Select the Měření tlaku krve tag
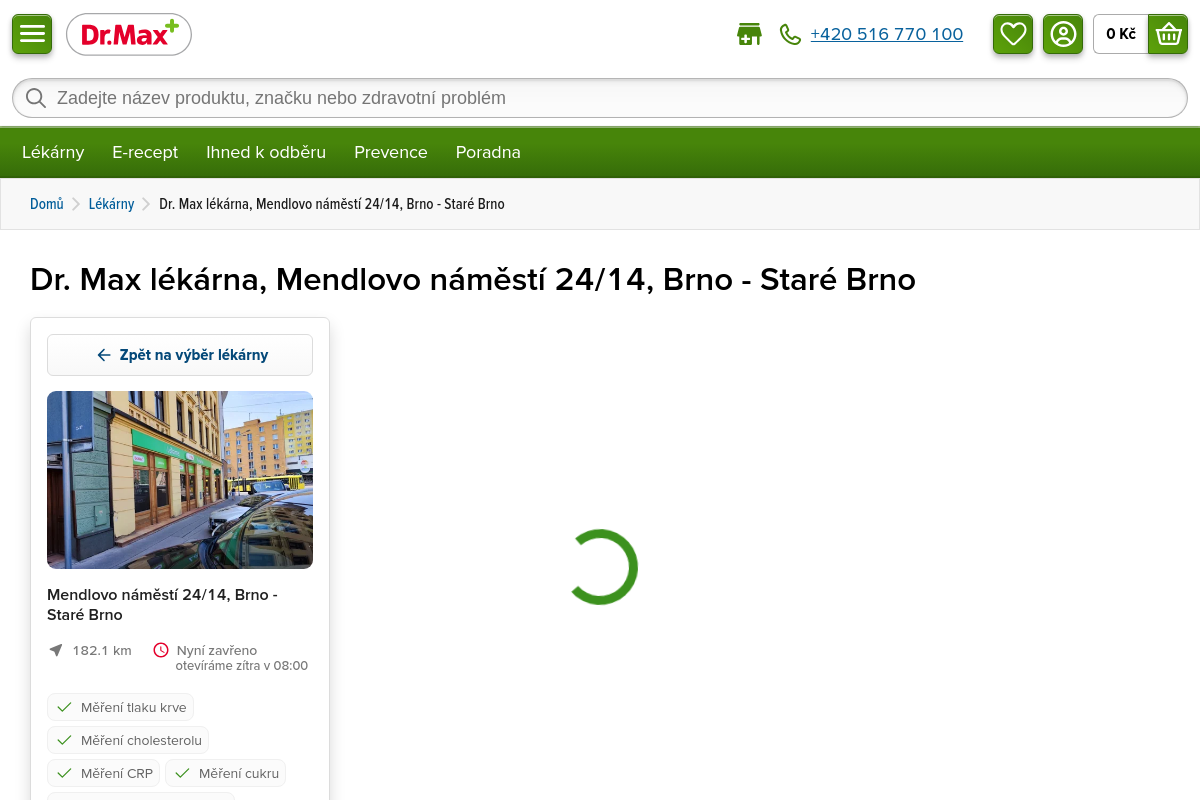 tap(121, 707)
